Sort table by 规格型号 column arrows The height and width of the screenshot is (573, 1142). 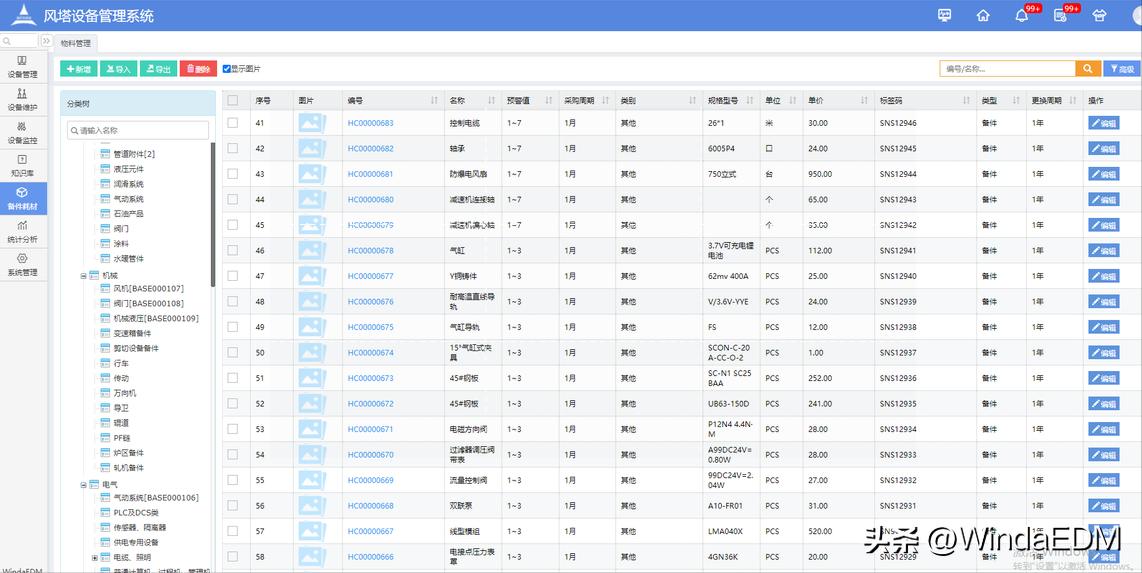[749, 100]
